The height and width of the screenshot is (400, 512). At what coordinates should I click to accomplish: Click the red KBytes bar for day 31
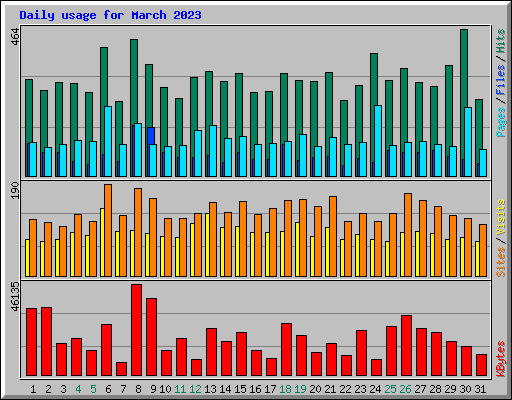481,365
